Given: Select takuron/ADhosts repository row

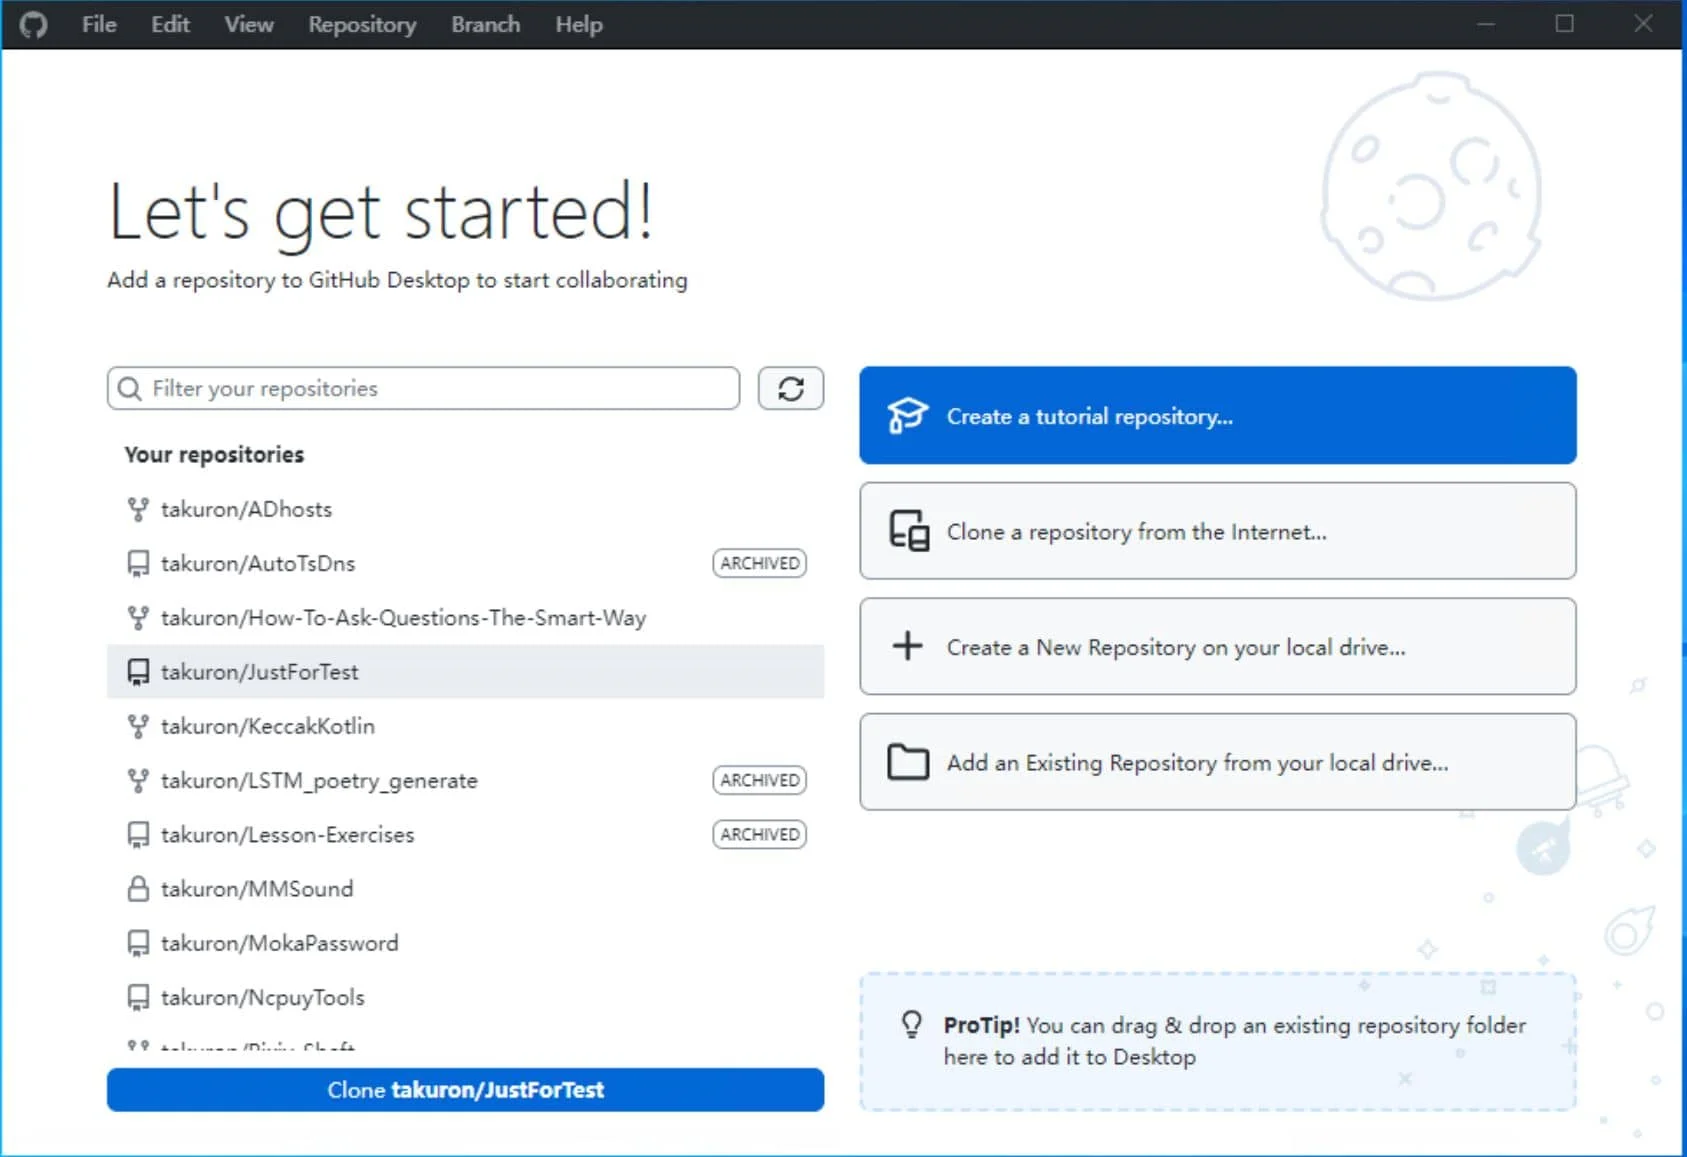Looking at the screenshot, I should (x=466, y=509).
